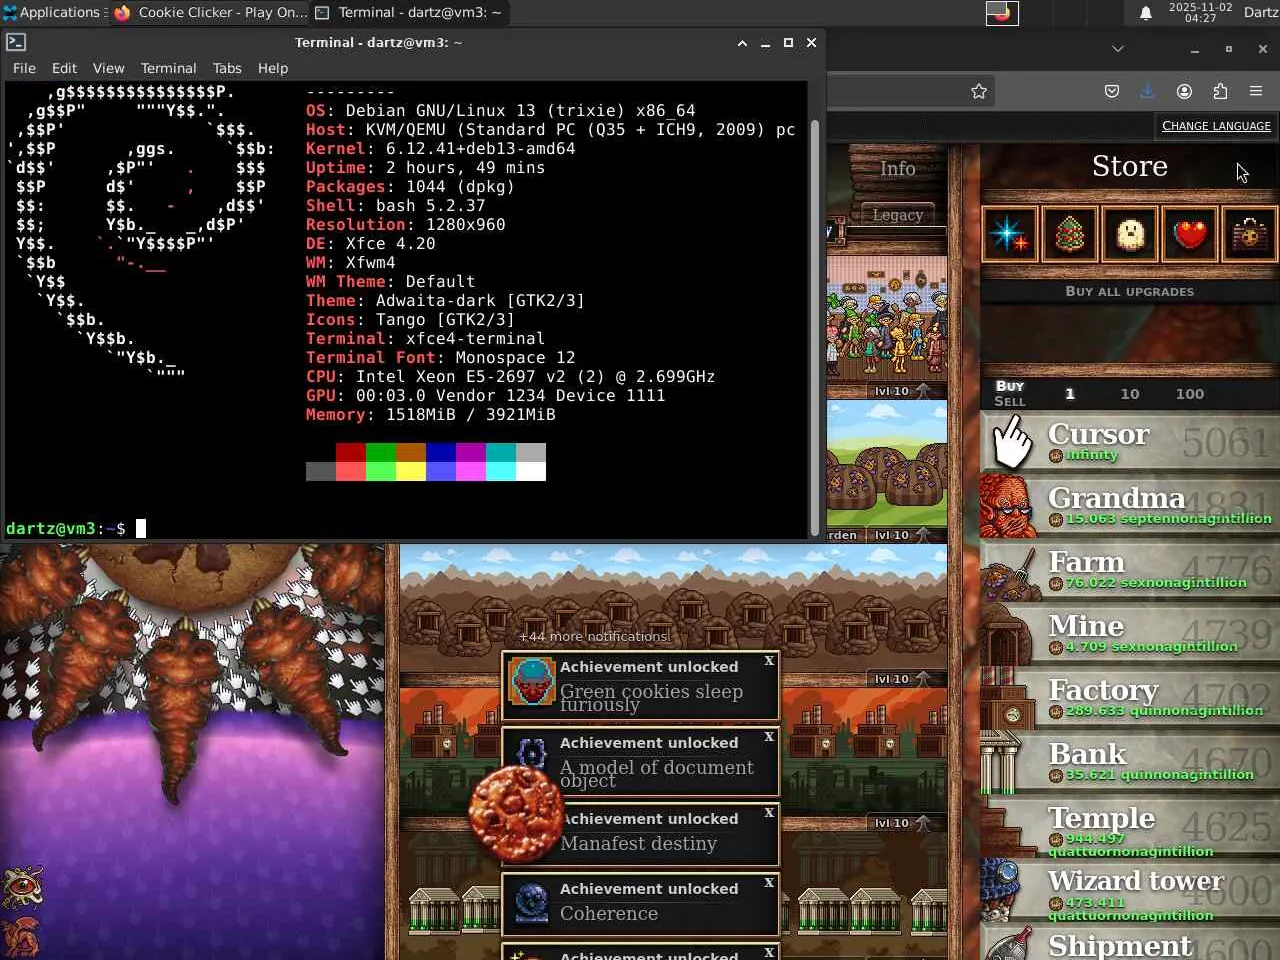Switch to the Terminal taskbar button
This screenshot has width=1280, height=960.
click(410, 13)
